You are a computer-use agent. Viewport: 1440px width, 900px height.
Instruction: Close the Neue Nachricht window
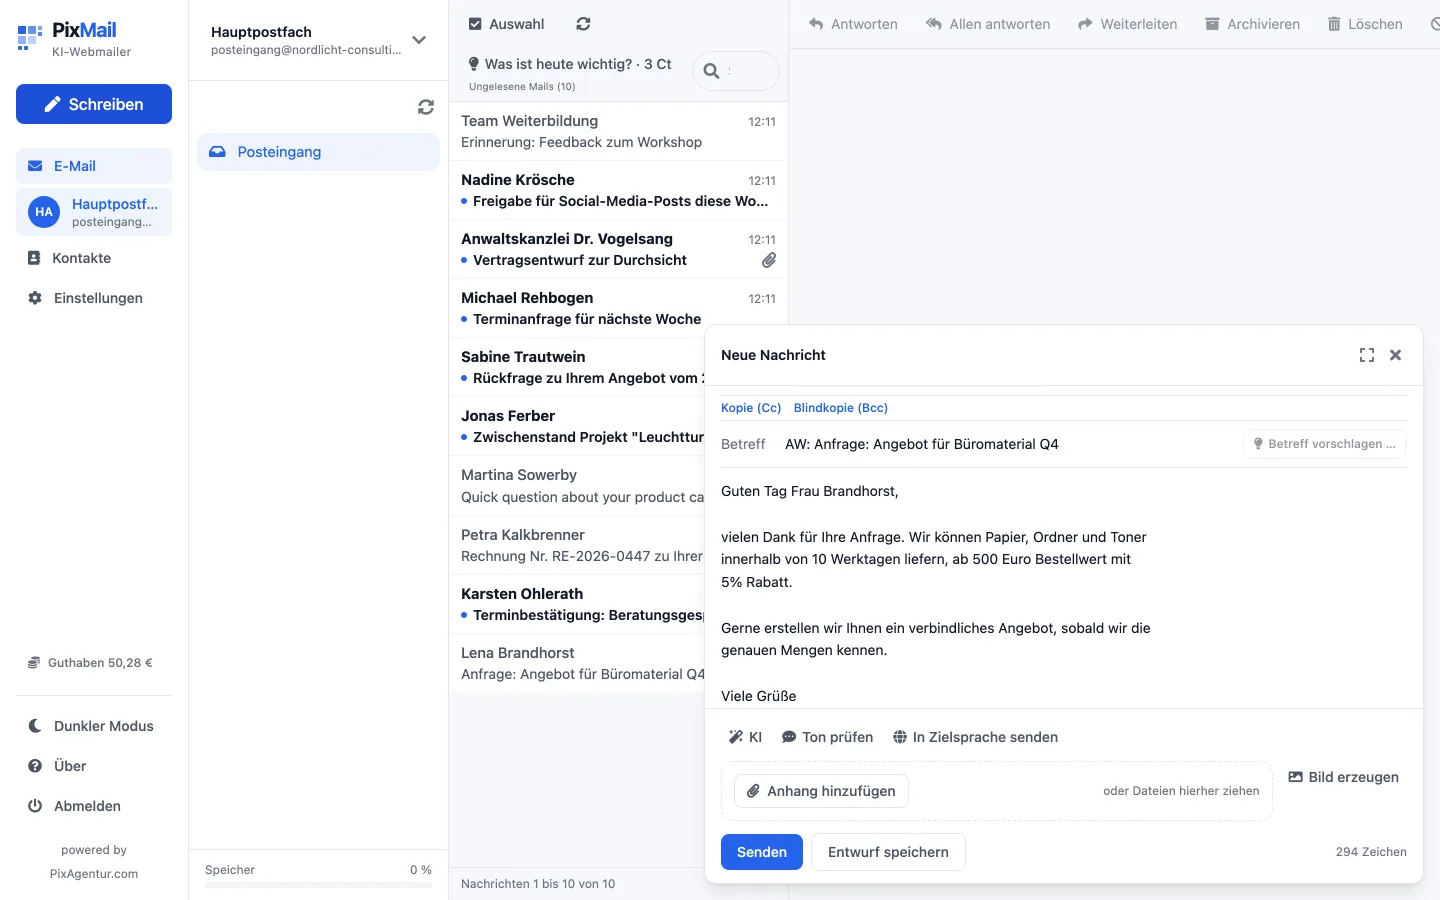[x=1396, y=355]
